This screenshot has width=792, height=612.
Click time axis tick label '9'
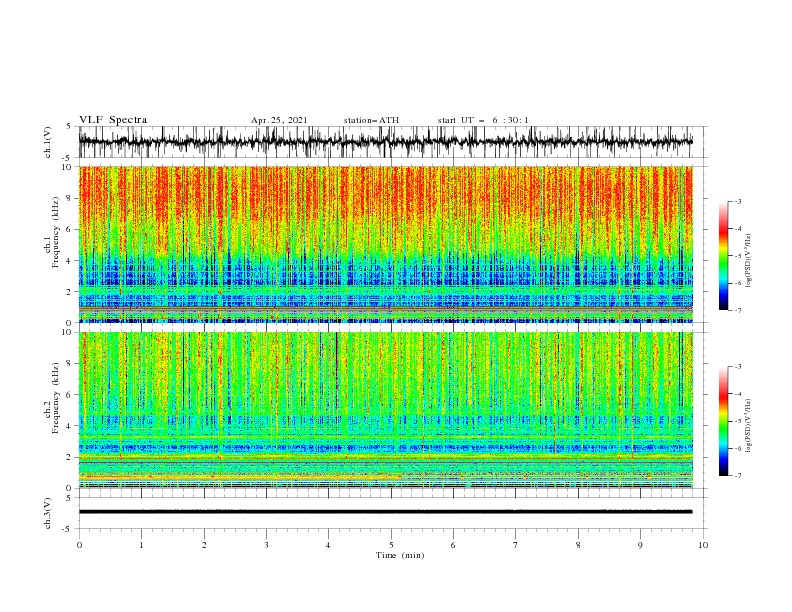click(640, 545)
